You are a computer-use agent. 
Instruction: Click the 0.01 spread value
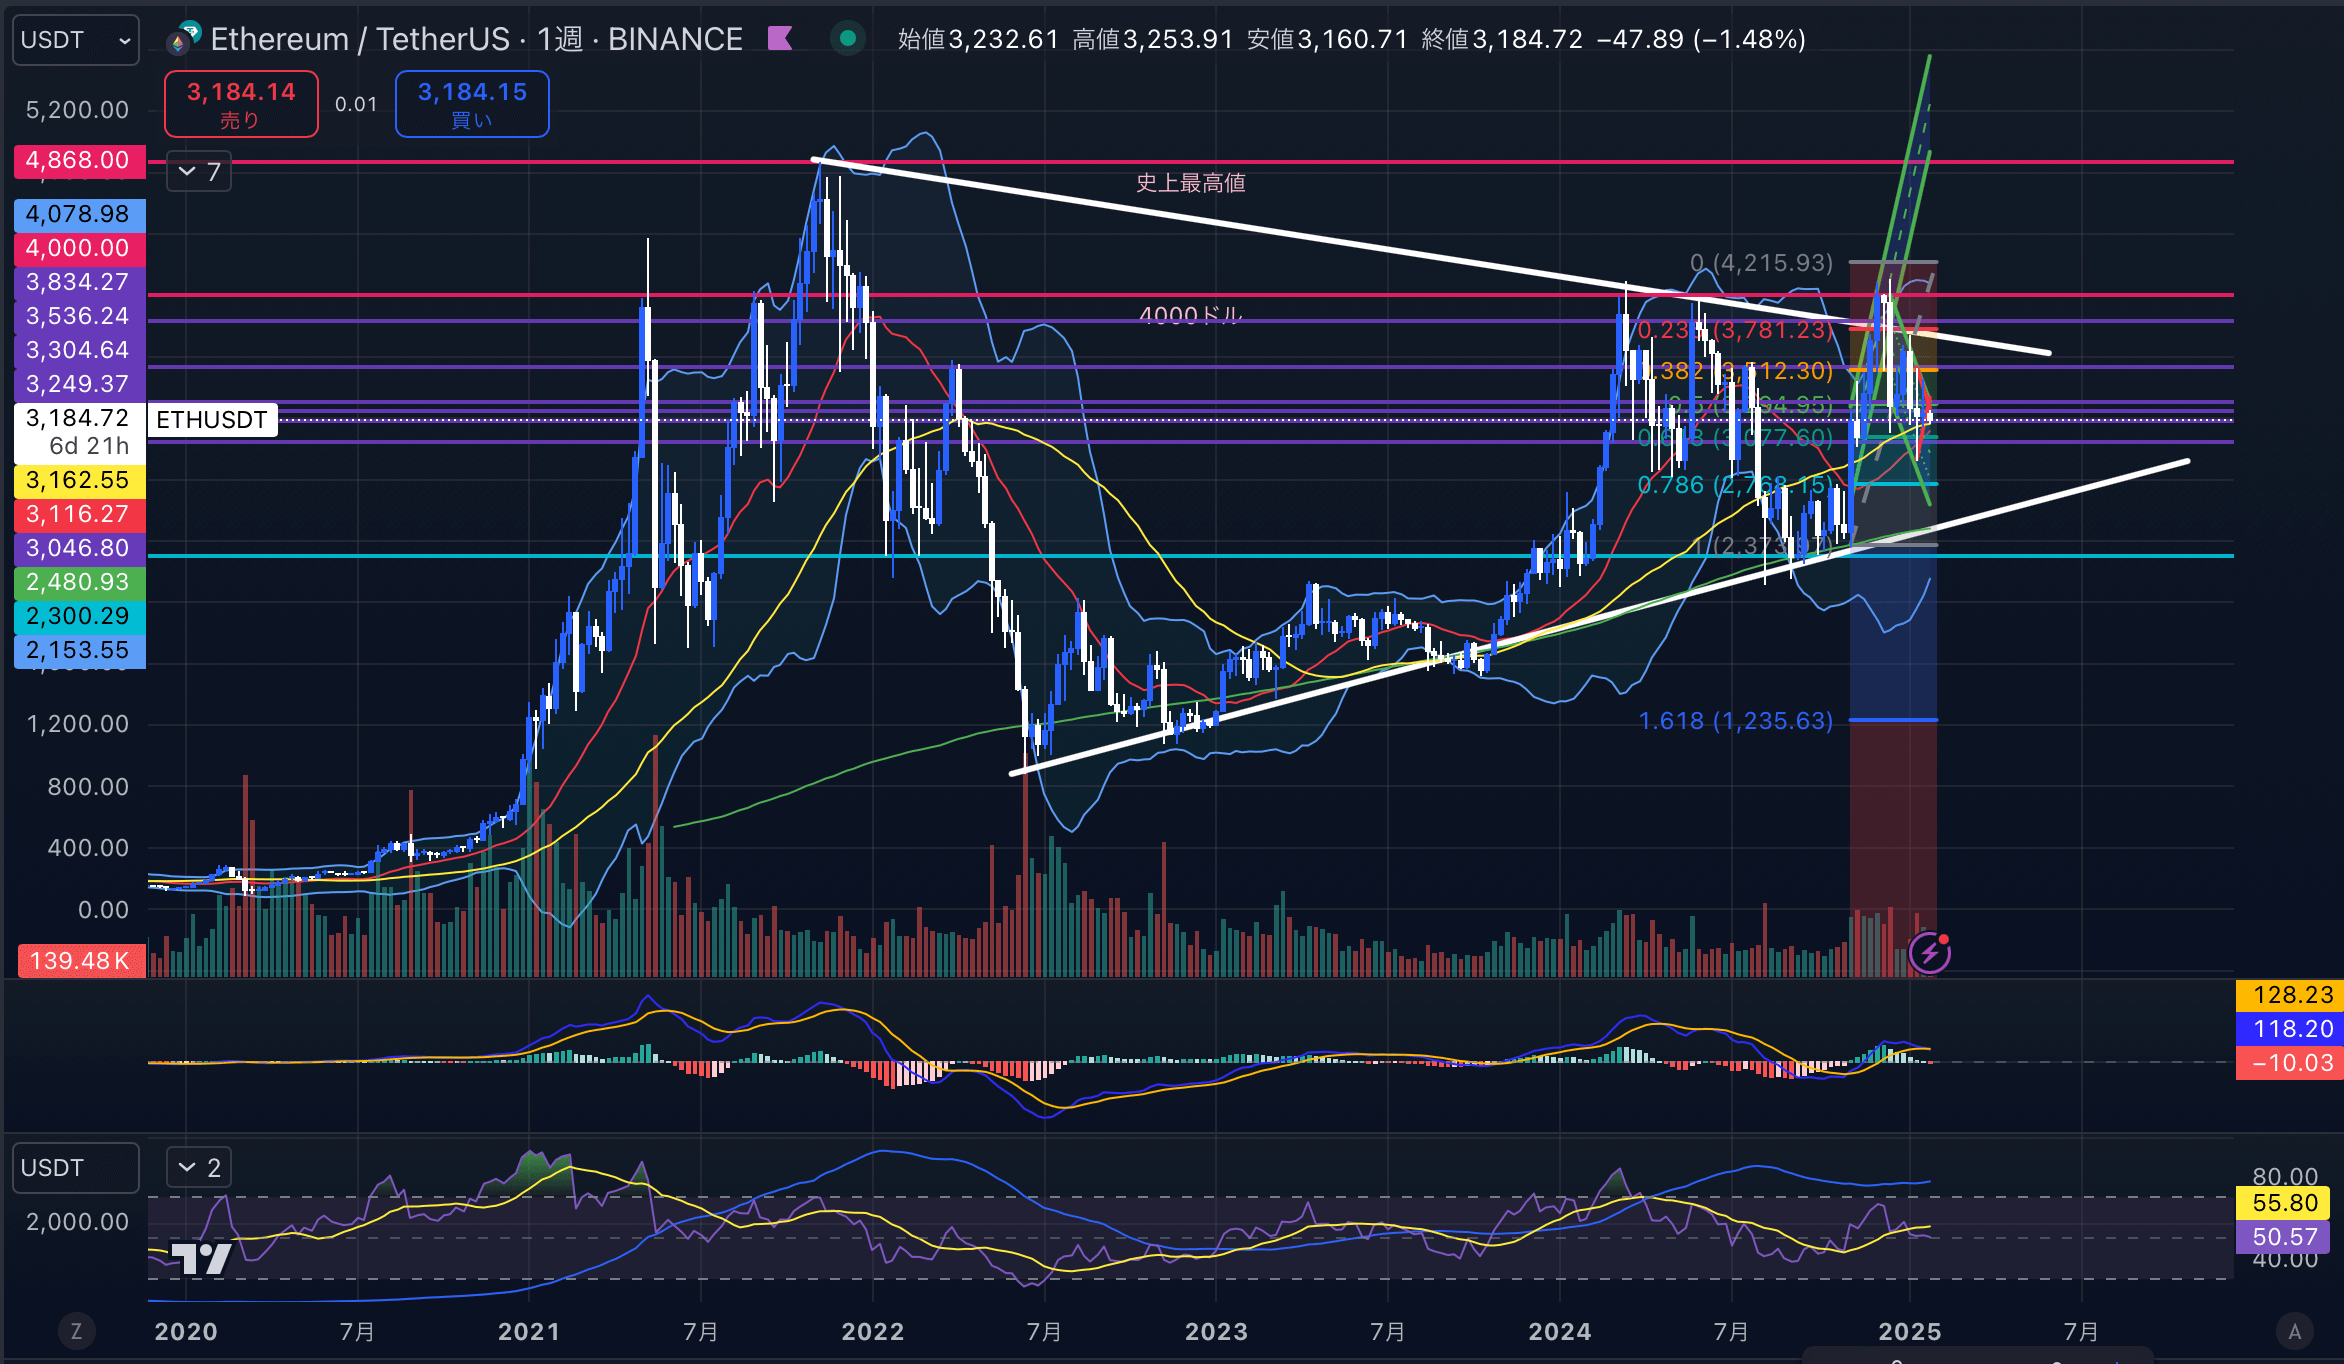tap(356, 104)
